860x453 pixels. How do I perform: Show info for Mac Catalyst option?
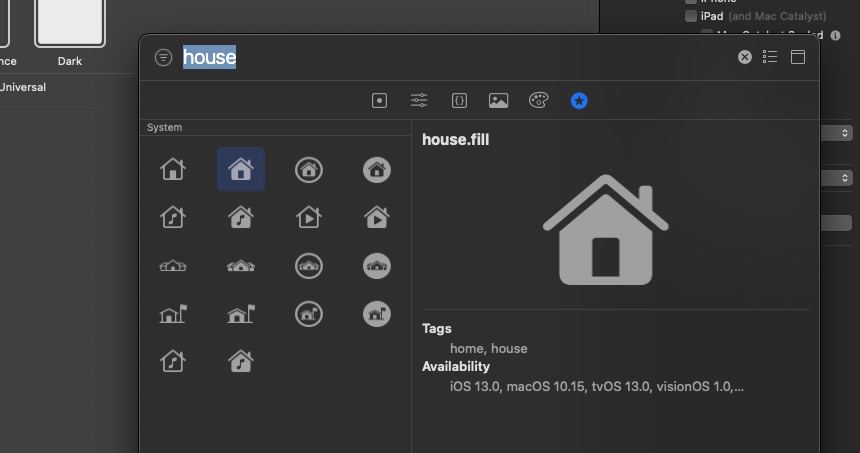tap(835, 36)
